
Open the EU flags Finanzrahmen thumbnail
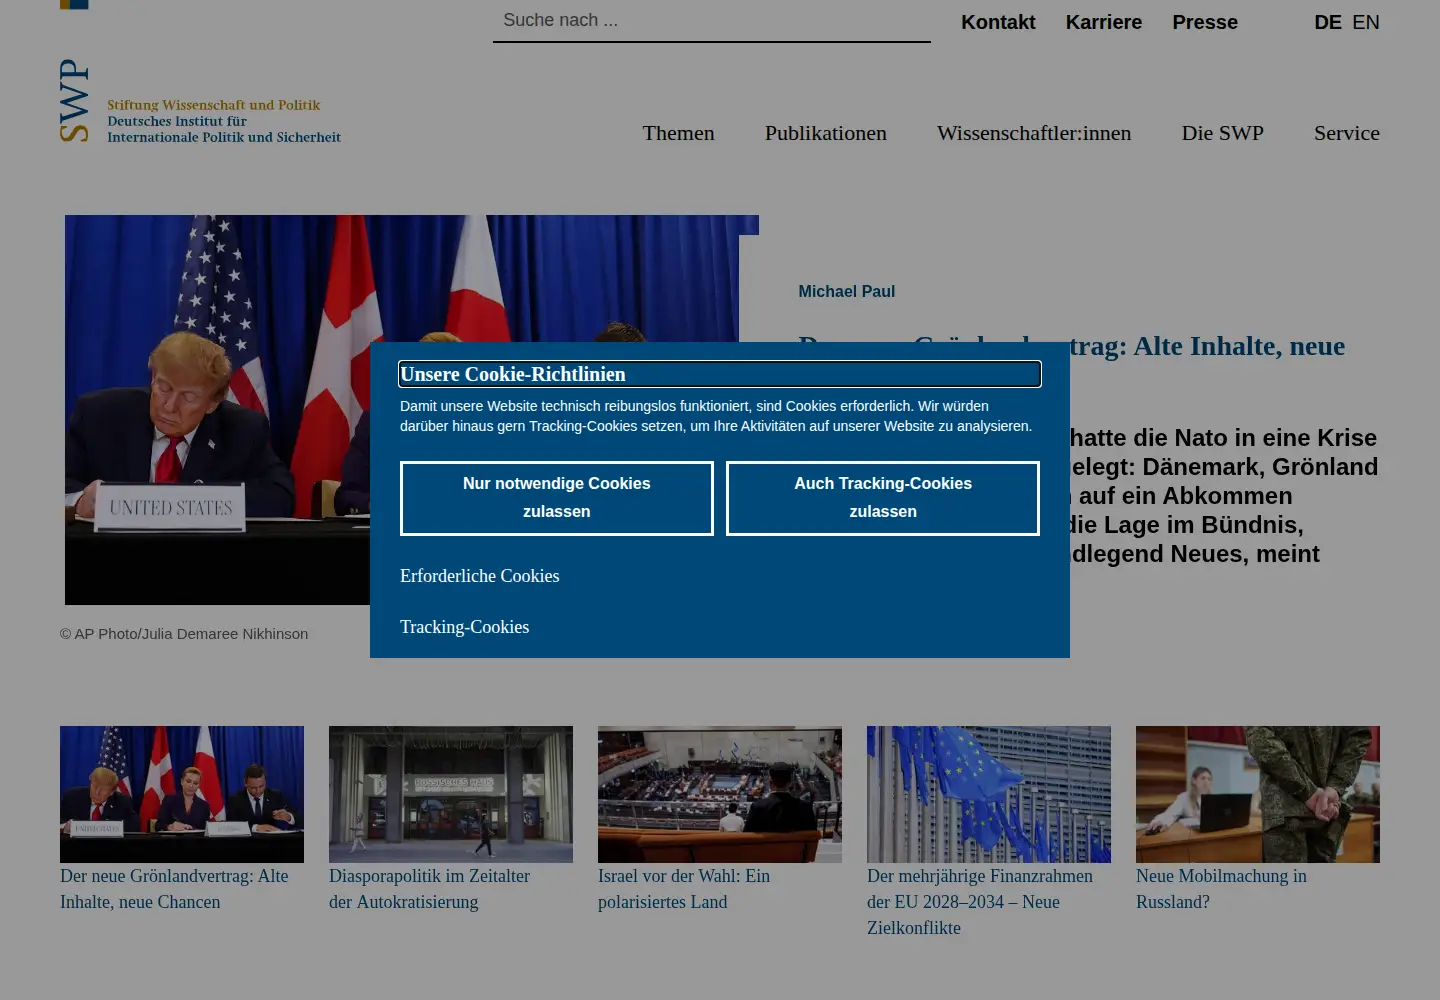tap(989, 794)
